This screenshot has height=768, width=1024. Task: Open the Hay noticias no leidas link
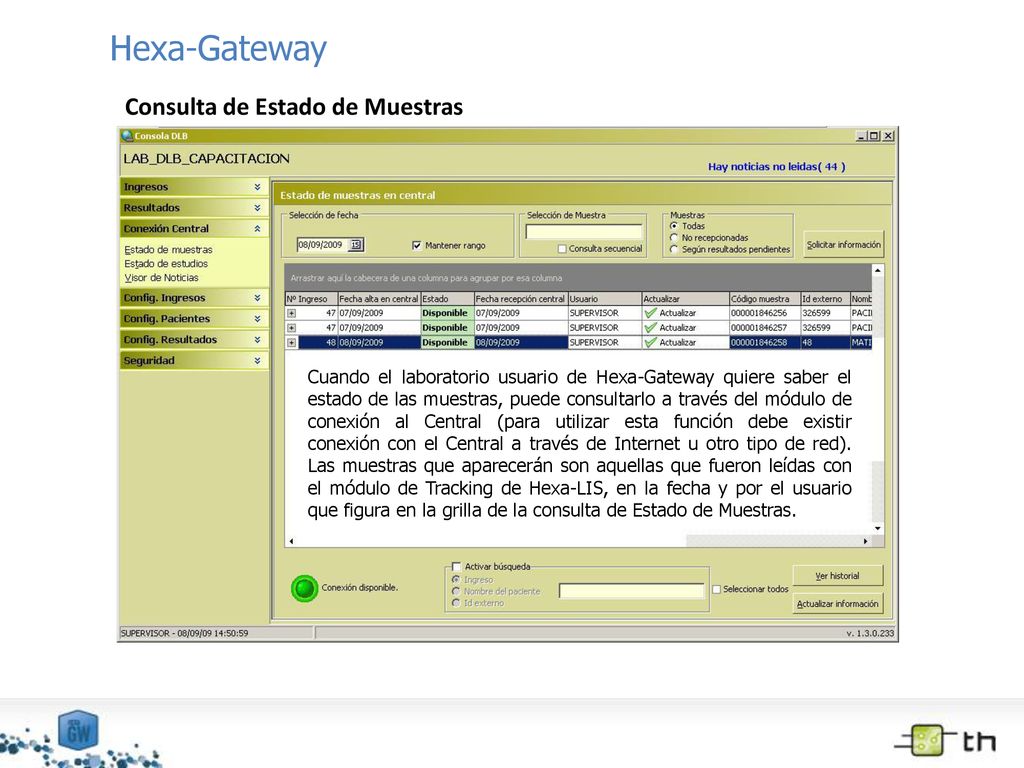[776, 167]
